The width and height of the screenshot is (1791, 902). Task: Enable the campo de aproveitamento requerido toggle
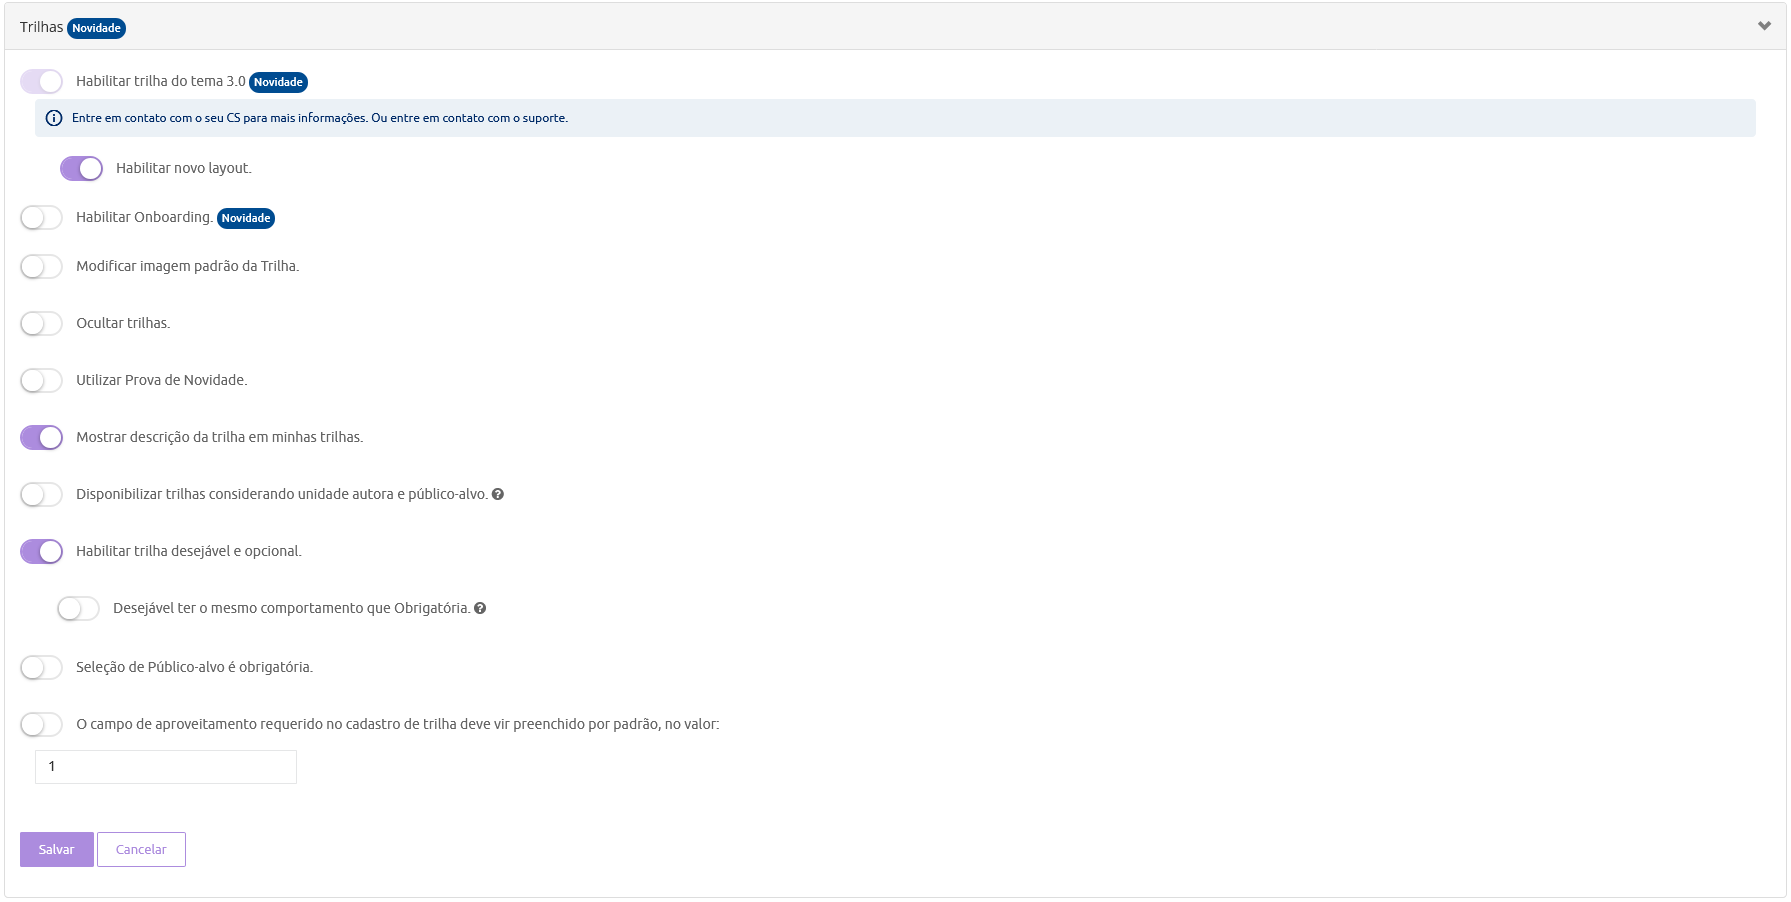[x=41, y=724]
